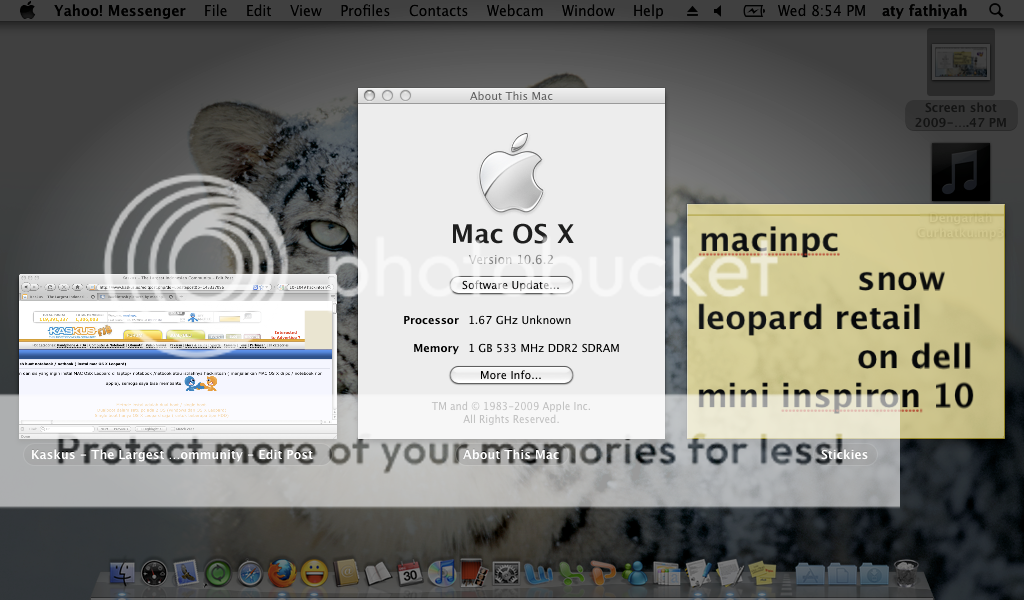Select the Stickies note window
1024x600 pixels.
click(x=846, y=321)
